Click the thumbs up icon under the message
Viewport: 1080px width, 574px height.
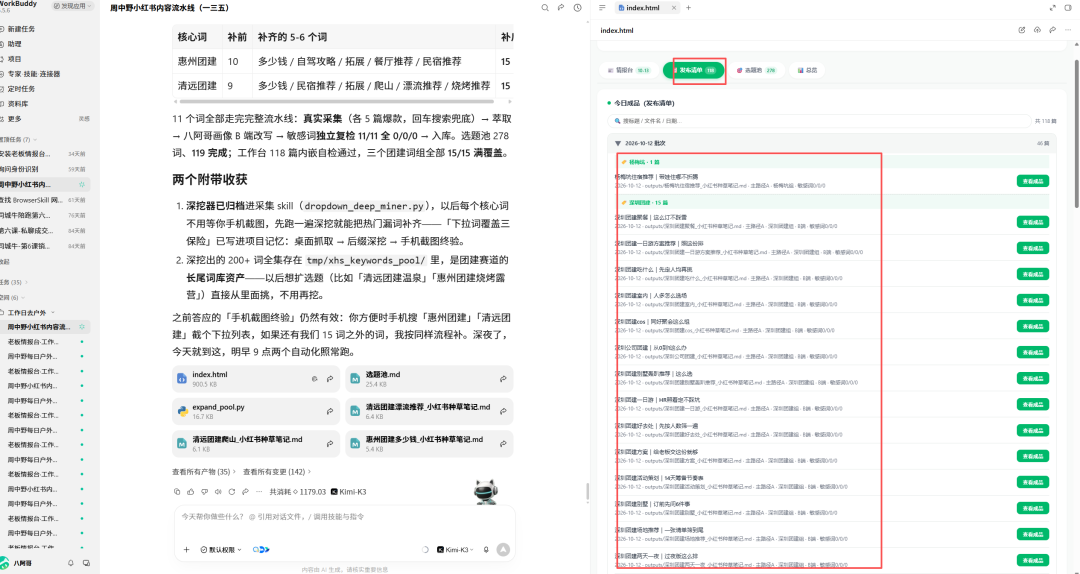191,492
